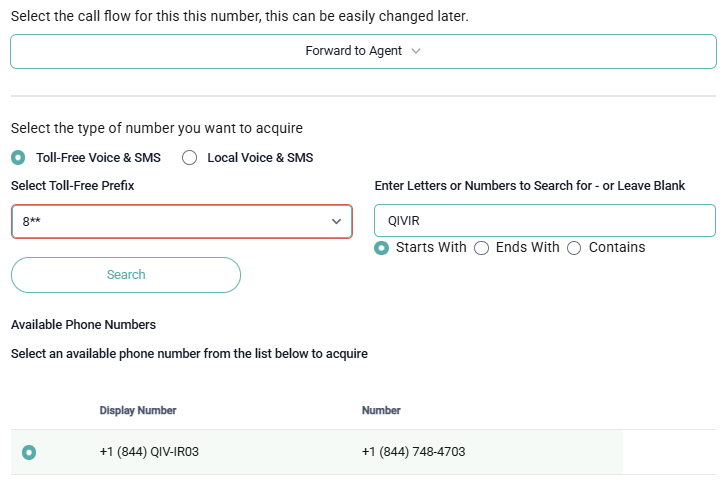The height and width of the screenshot is (483, 723).
Task: Choose the Ends With radio button
Action: coord(481,248)
